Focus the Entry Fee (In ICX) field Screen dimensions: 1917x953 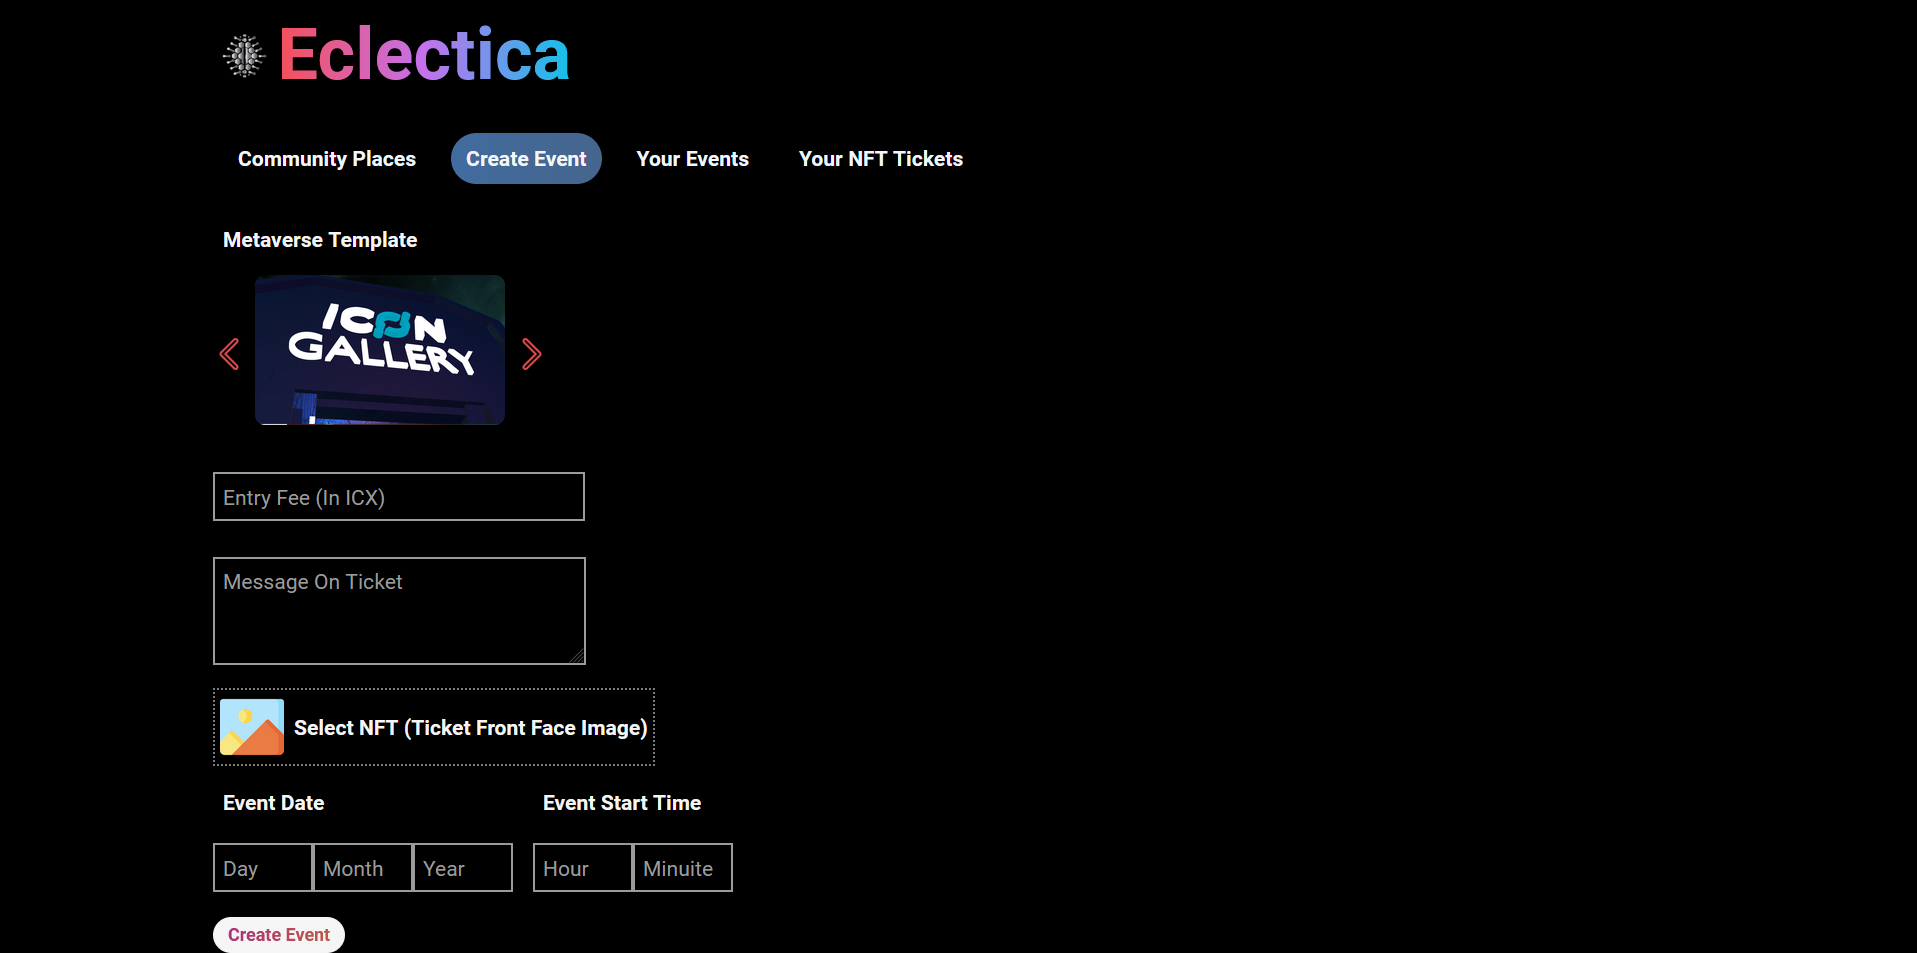(399, 497)
